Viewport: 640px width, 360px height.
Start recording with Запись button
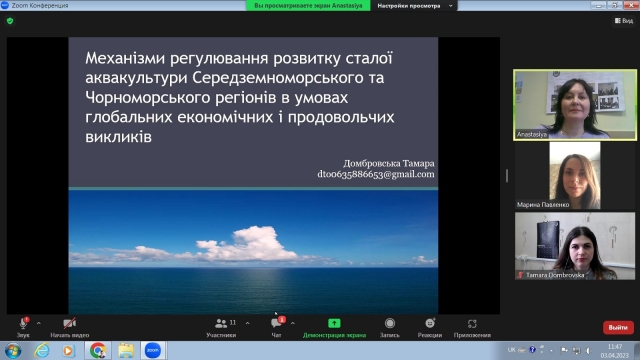(x=390, y=328)
